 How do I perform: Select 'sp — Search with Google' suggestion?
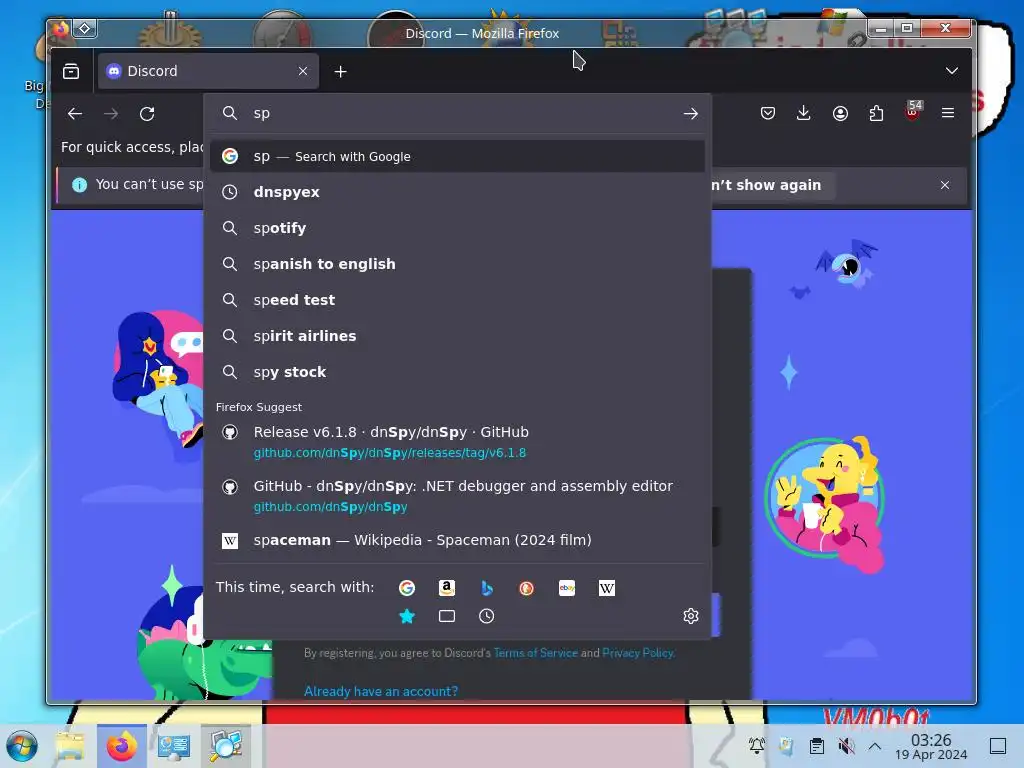tap(457, 156)
